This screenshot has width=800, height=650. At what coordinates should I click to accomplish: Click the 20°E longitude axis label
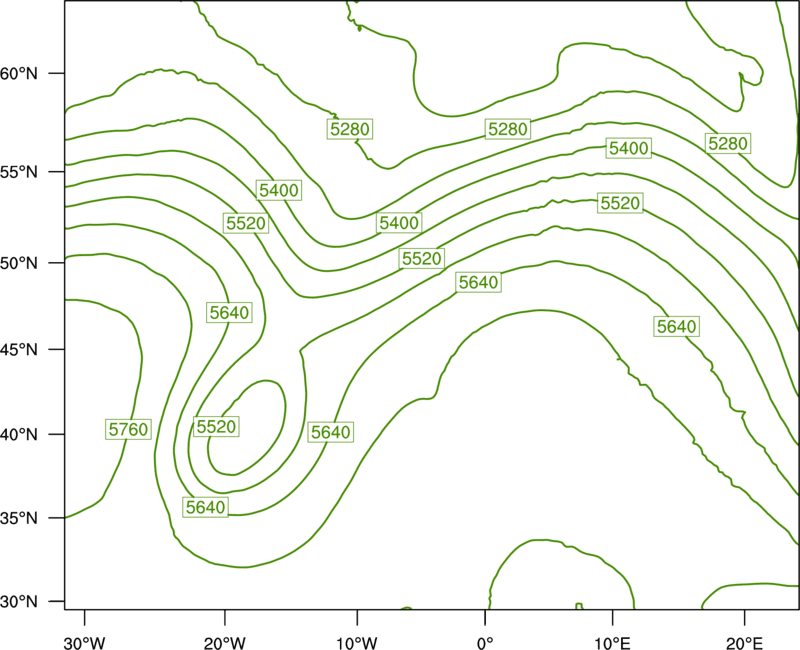744,643
